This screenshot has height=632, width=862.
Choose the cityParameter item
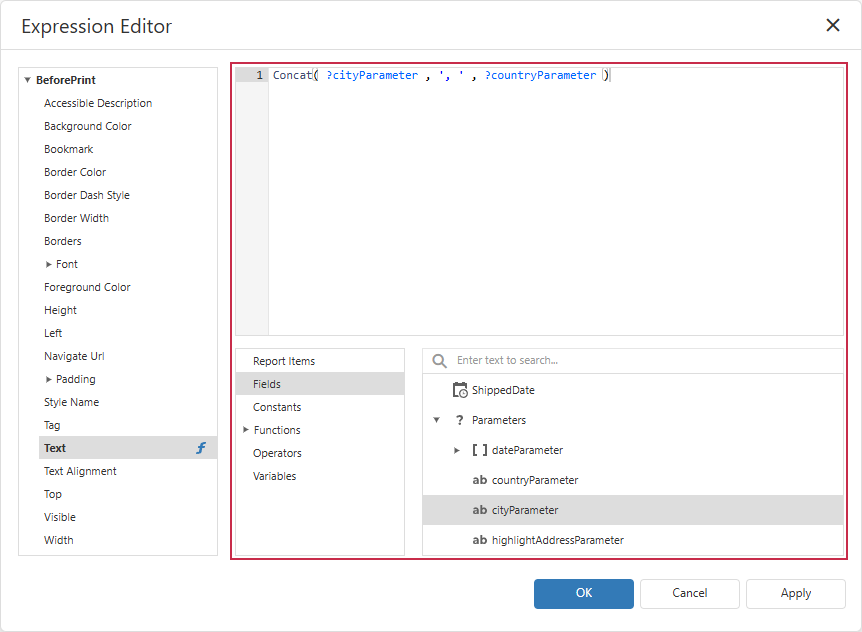(x=633, y=510)
